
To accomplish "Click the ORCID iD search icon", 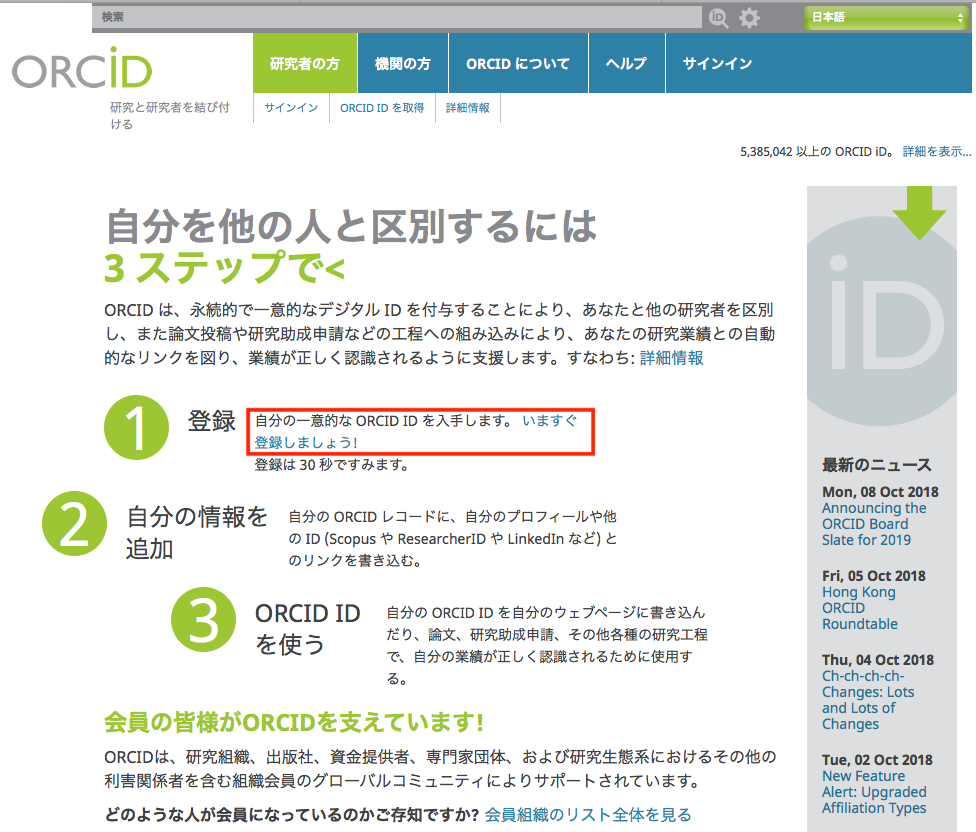I will click(718, 18).
